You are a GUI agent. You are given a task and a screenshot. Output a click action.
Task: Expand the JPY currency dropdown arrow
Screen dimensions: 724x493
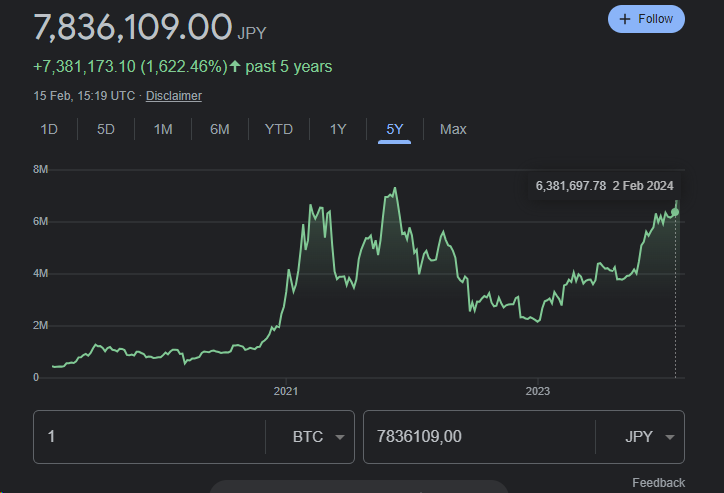(669, 438)
